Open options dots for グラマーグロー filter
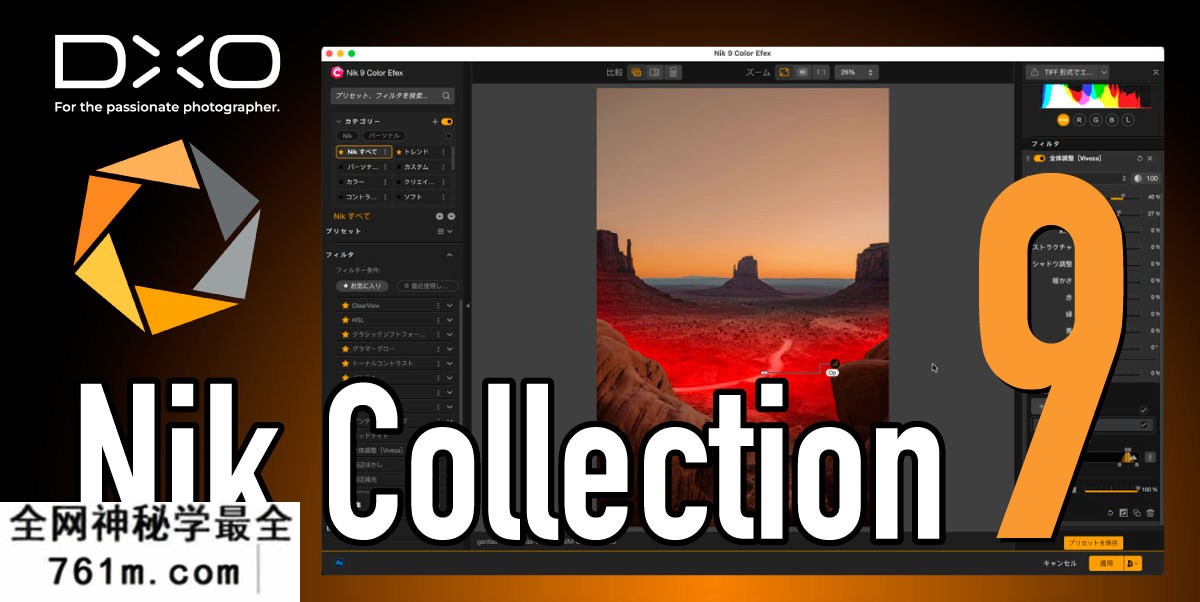This screenshot has width=1200, height=602. click(x=438, y=349)
